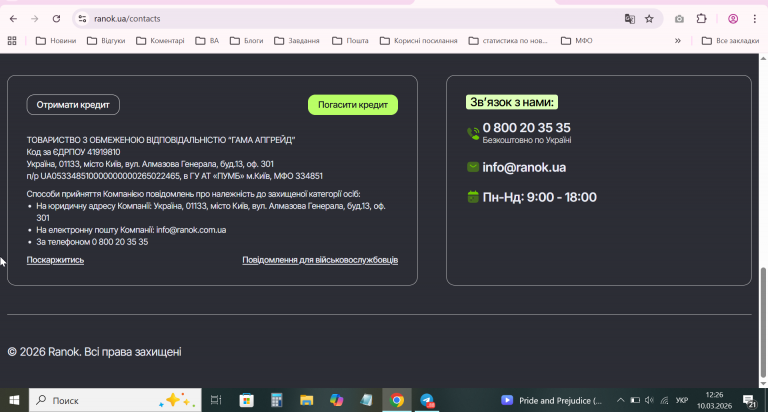Click the browser forward arrow
The image size is (768, 412).
click(x=34, y=19)
